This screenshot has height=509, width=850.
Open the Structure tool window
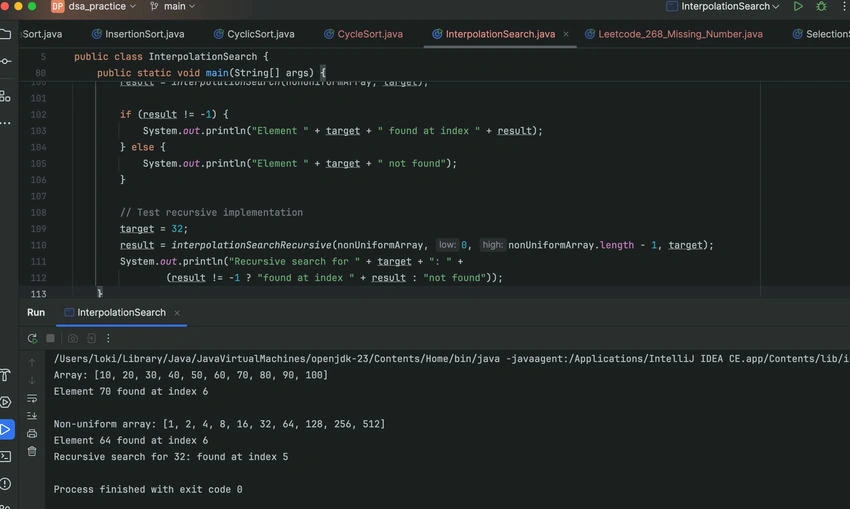pyautogui.click(x=5, y=96)
